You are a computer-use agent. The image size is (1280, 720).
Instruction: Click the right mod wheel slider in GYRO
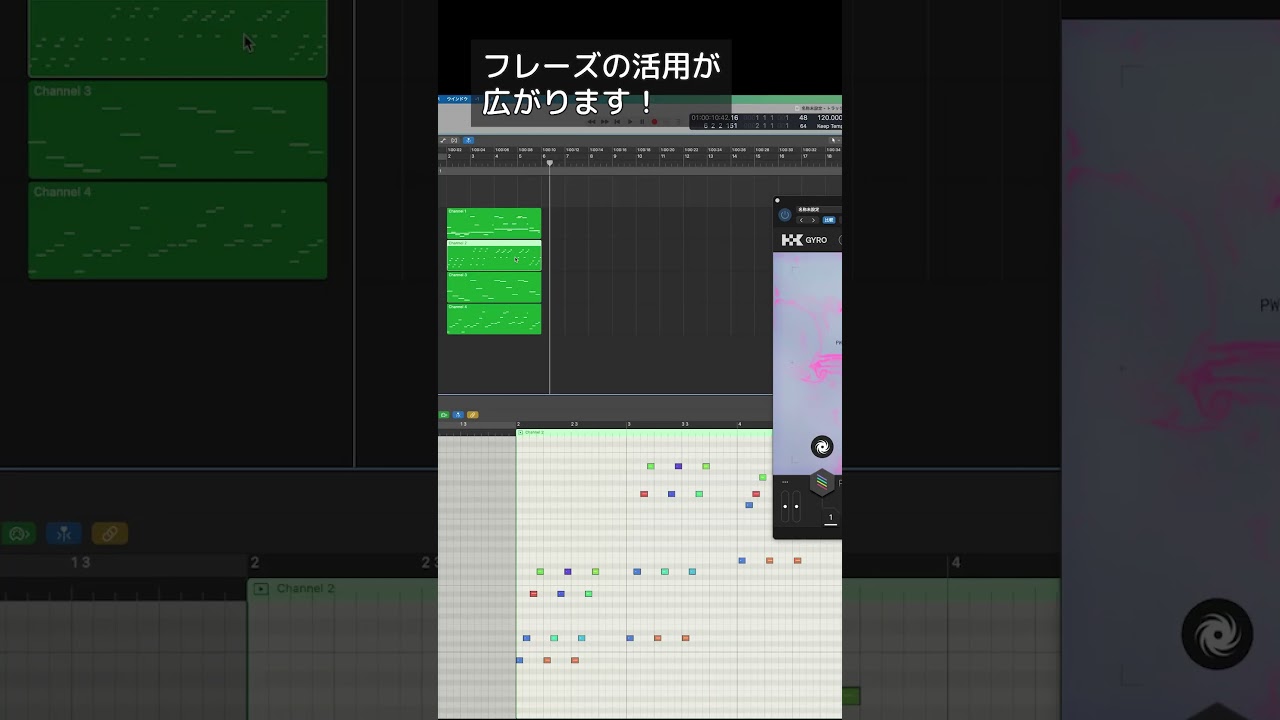796,505
